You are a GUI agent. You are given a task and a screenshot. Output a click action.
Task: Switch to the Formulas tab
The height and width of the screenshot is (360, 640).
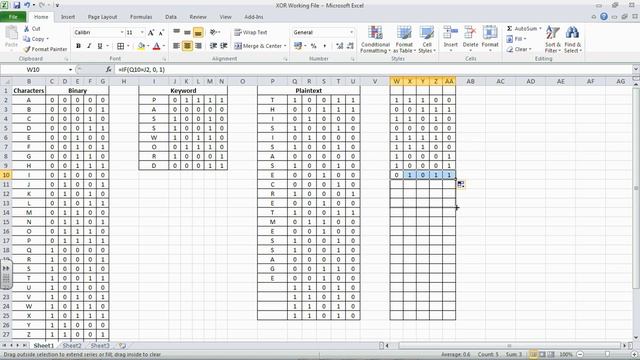pos(141,17)
